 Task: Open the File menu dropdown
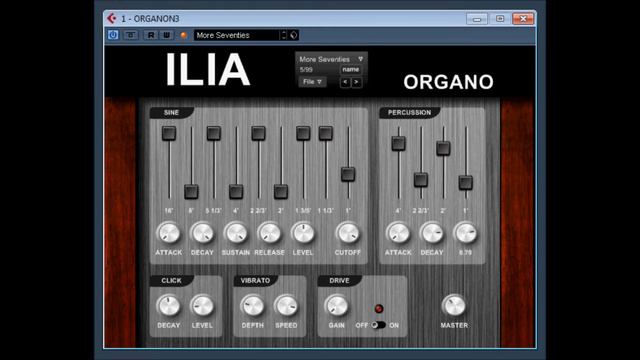[x=312, y=82]
